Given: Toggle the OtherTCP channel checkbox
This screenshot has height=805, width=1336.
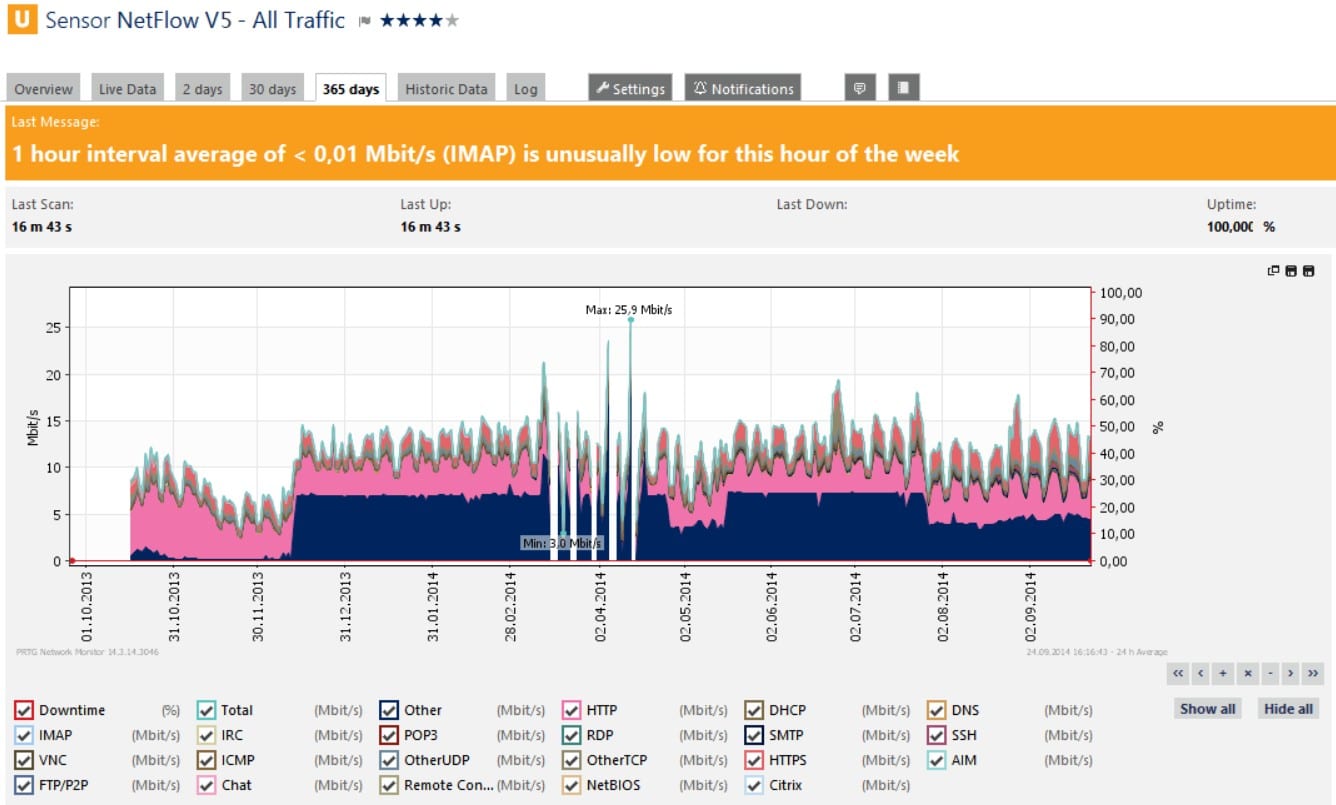Looking at the screenshot, I should (572, 760).
